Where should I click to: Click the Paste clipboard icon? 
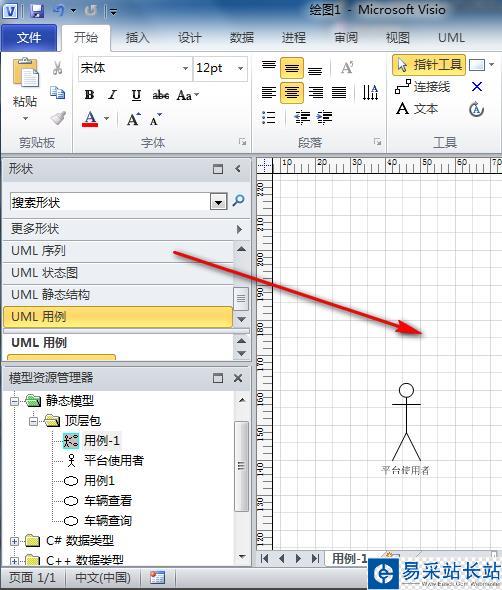coord(25,73)
